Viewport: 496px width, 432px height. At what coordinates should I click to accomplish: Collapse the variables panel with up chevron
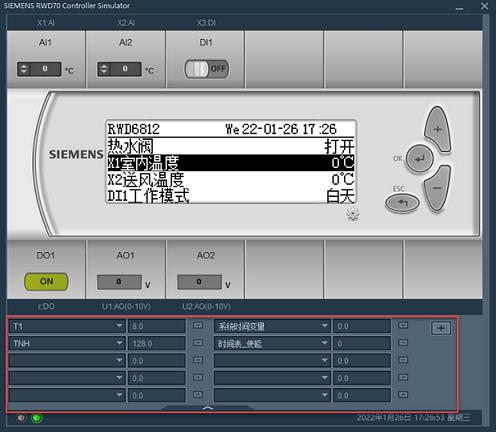tap(208, 408)
